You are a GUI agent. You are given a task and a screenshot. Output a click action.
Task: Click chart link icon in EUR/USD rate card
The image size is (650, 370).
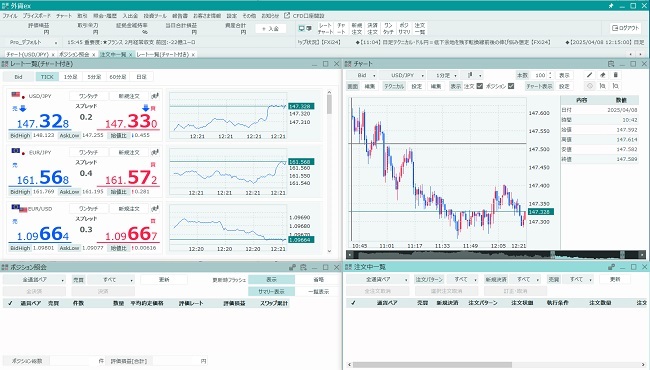pyautogui.click(x=155, y=208)
